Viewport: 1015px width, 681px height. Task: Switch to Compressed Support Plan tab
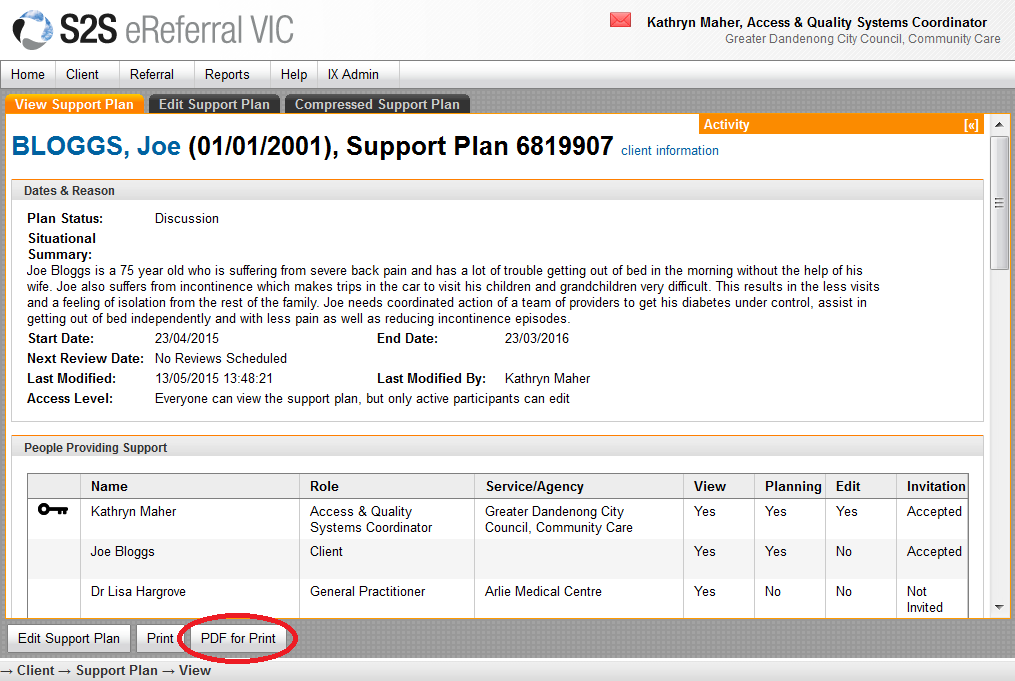[377, 104]
